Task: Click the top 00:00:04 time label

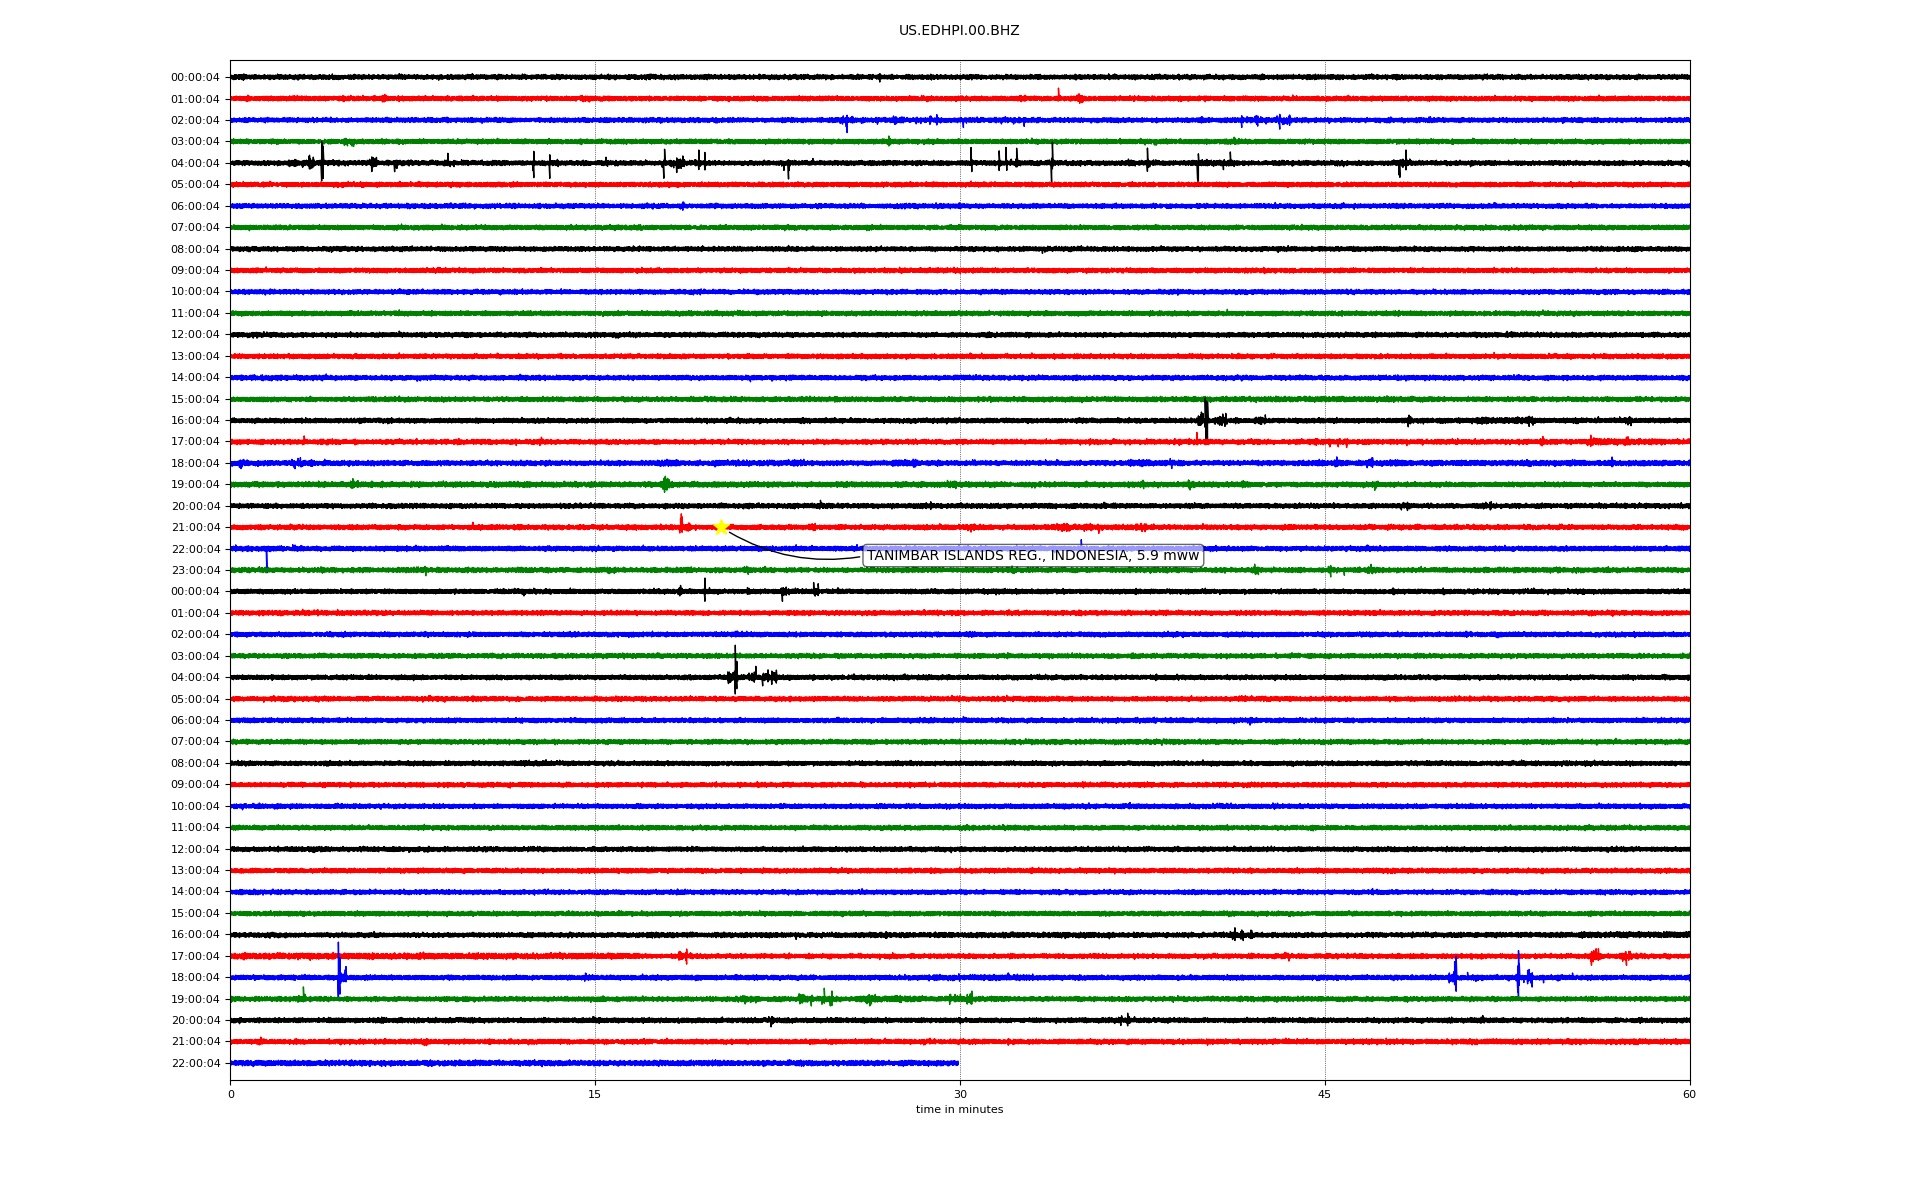Action: 195,77
